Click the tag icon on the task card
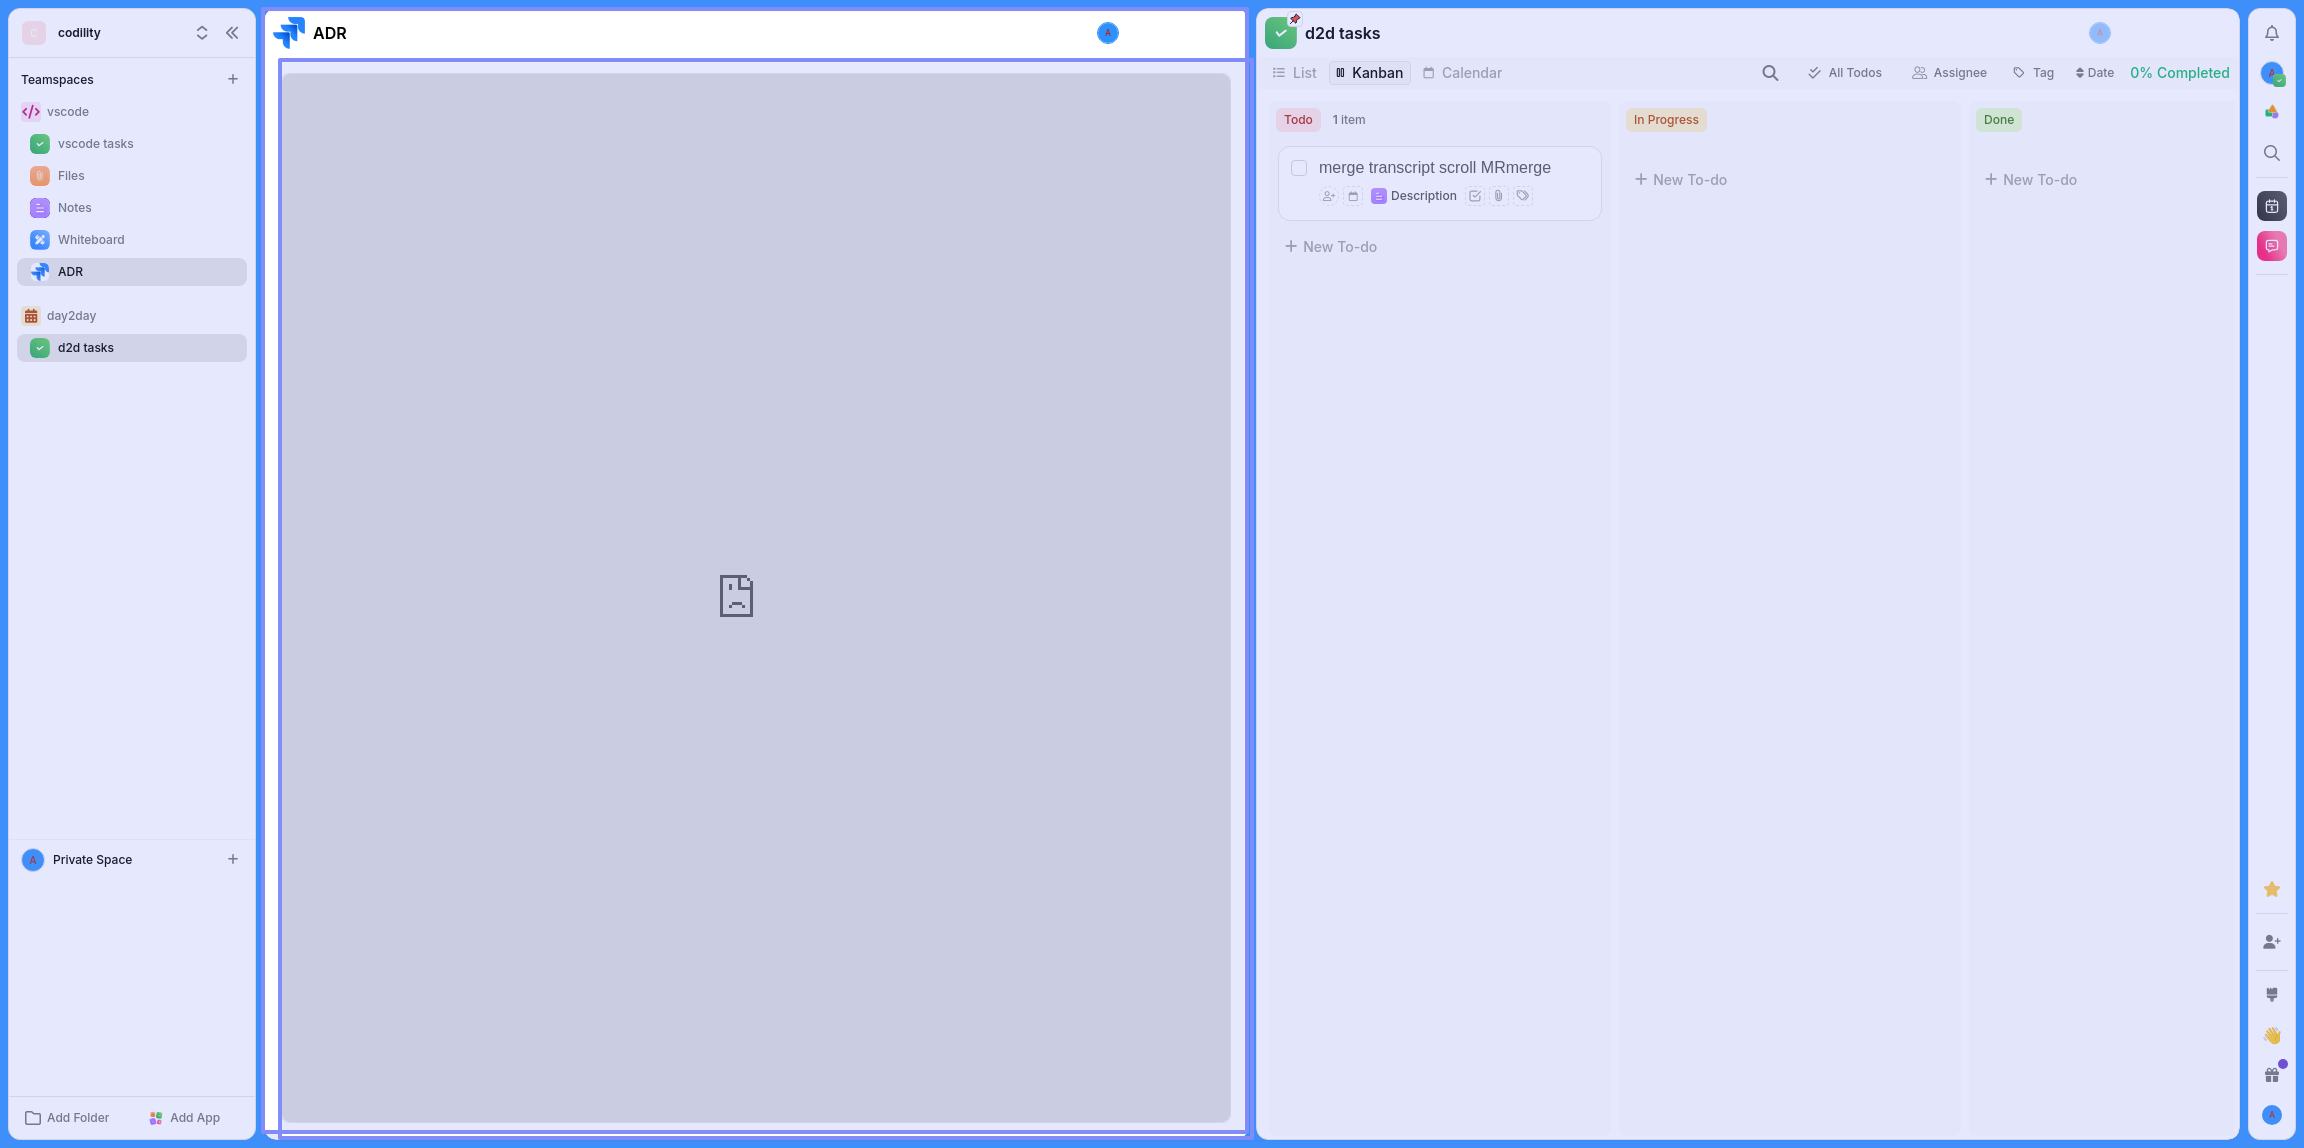 pos(1522,196)
